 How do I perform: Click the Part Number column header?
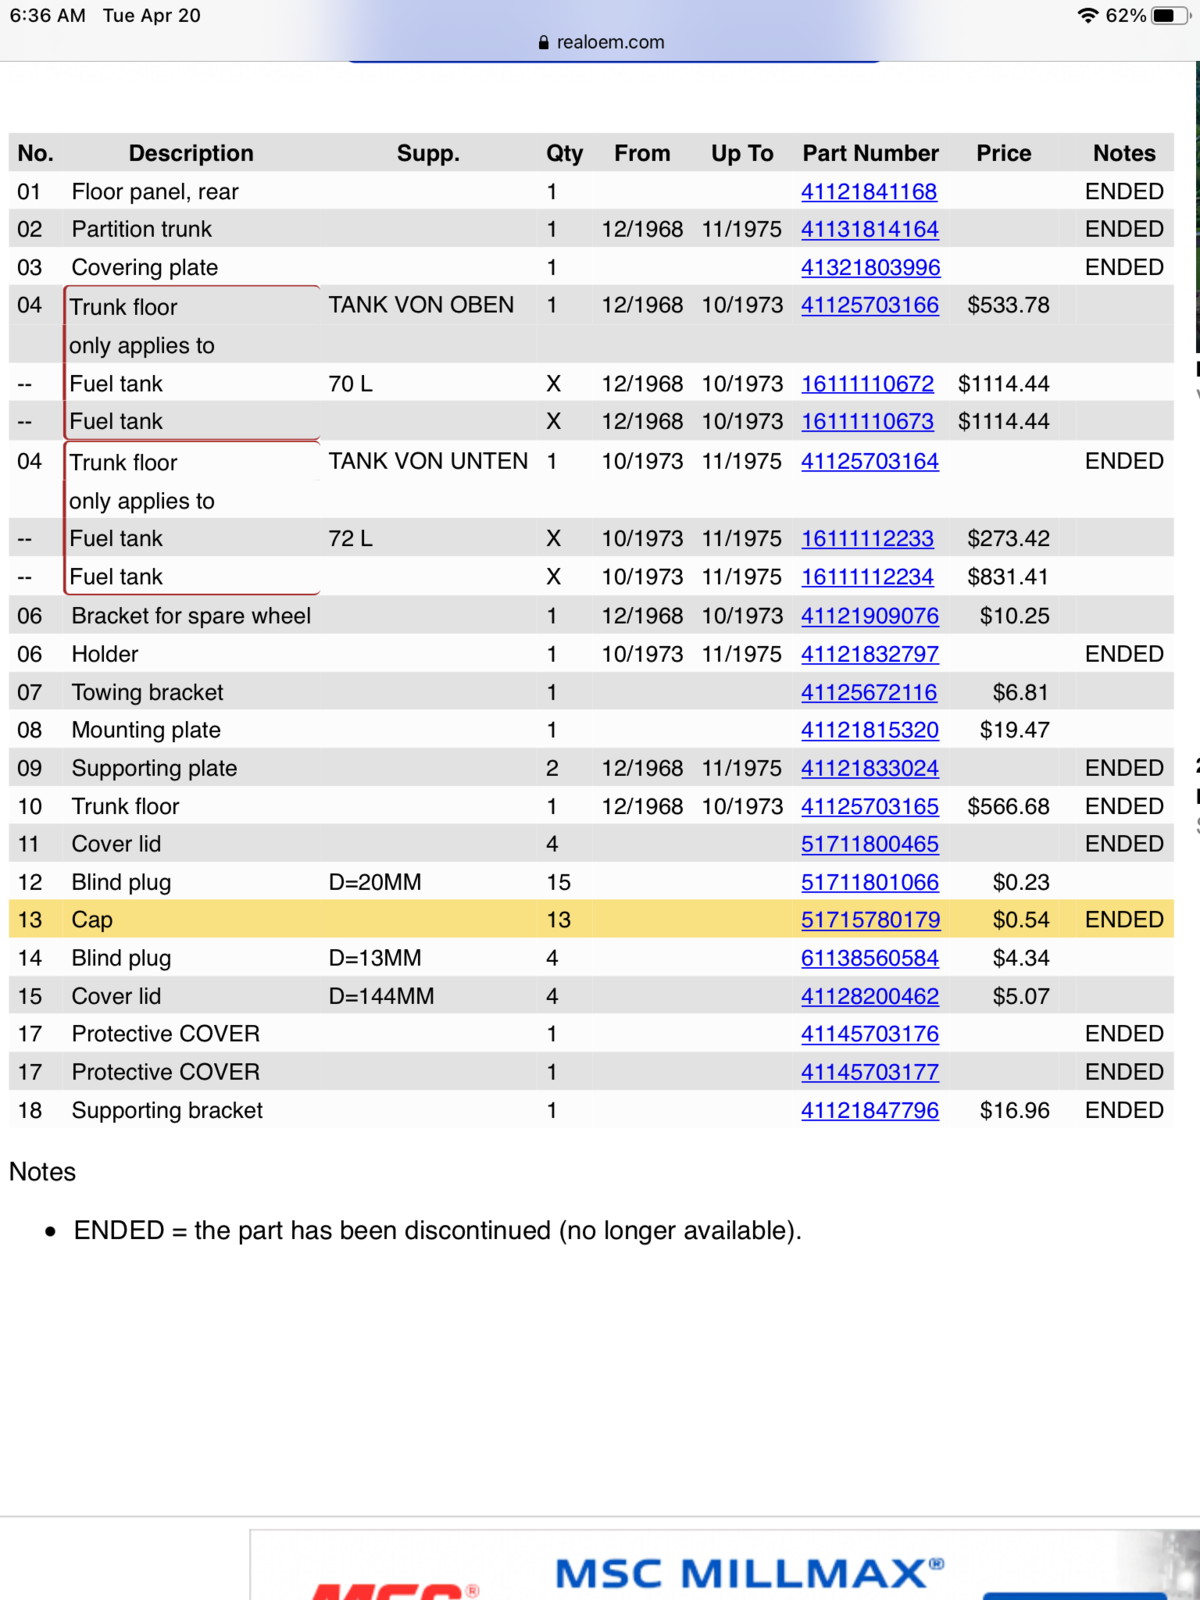pyautogui.click(x=871, y=153)
